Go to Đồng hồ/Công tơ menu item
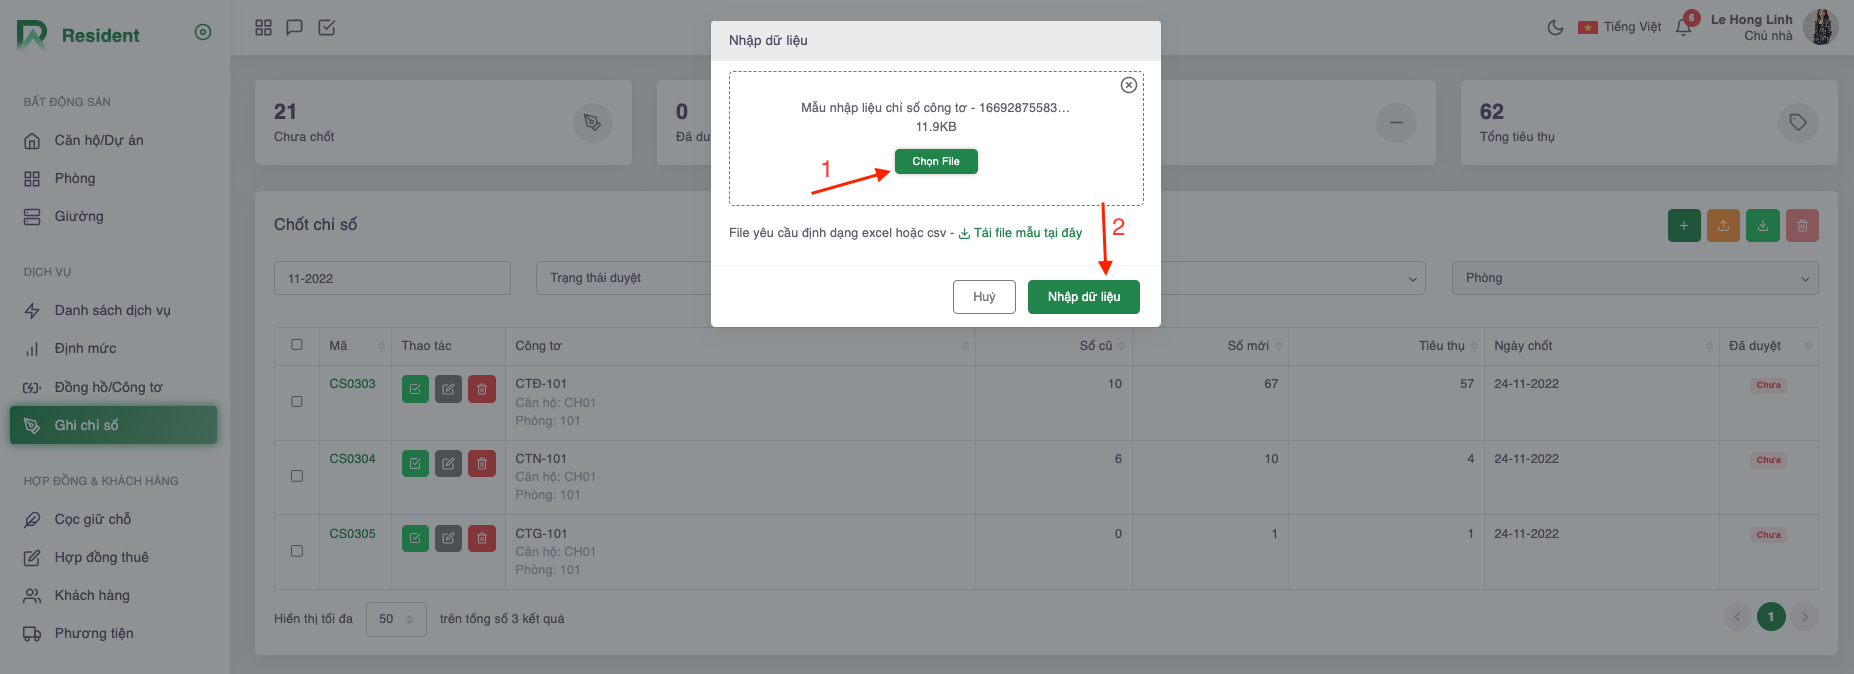This screenshot has height=674, width=1854. pyautogui.click(x=108, y=387)
